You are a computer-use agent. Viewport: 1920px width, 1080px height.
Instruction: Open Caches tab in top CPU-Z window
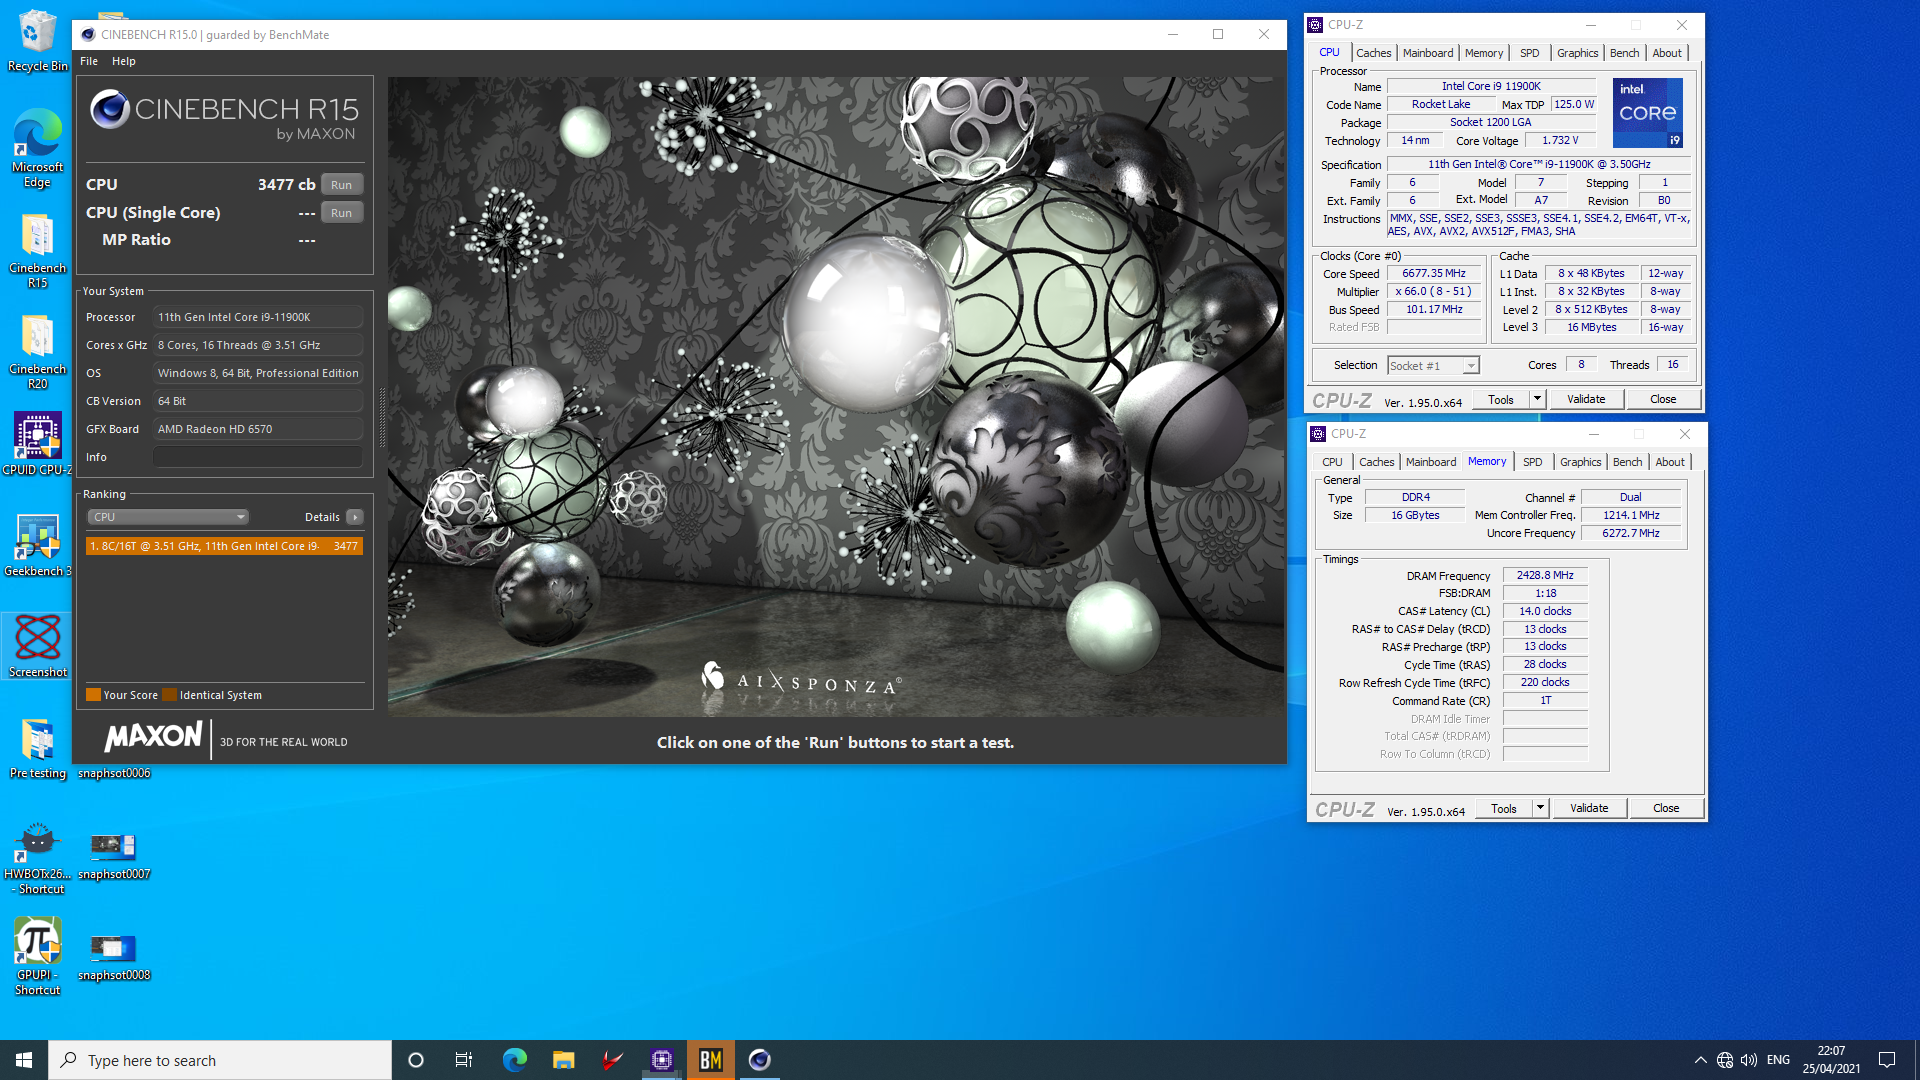[x=1373, y=53]
